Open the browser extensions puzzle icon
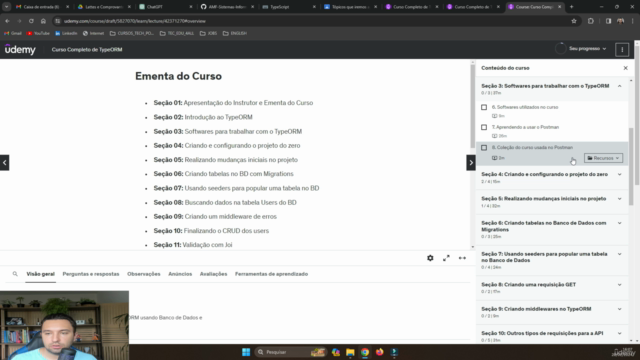The height and width of the screenshot is (360, 640). coord(591,21)
